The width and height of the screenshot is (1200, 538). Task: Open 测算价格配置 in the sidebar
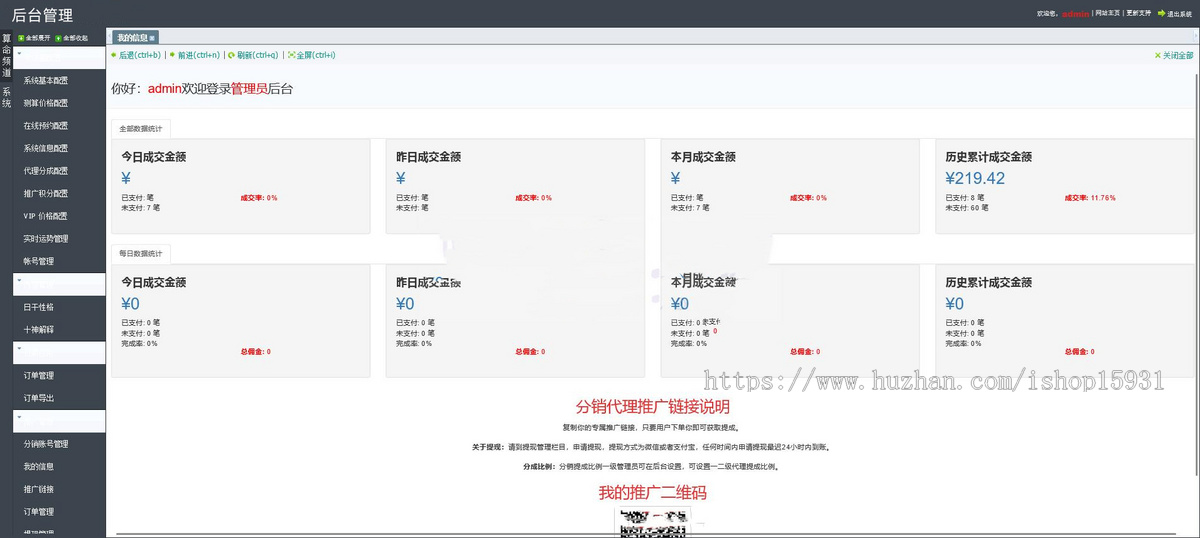[46, 103]
